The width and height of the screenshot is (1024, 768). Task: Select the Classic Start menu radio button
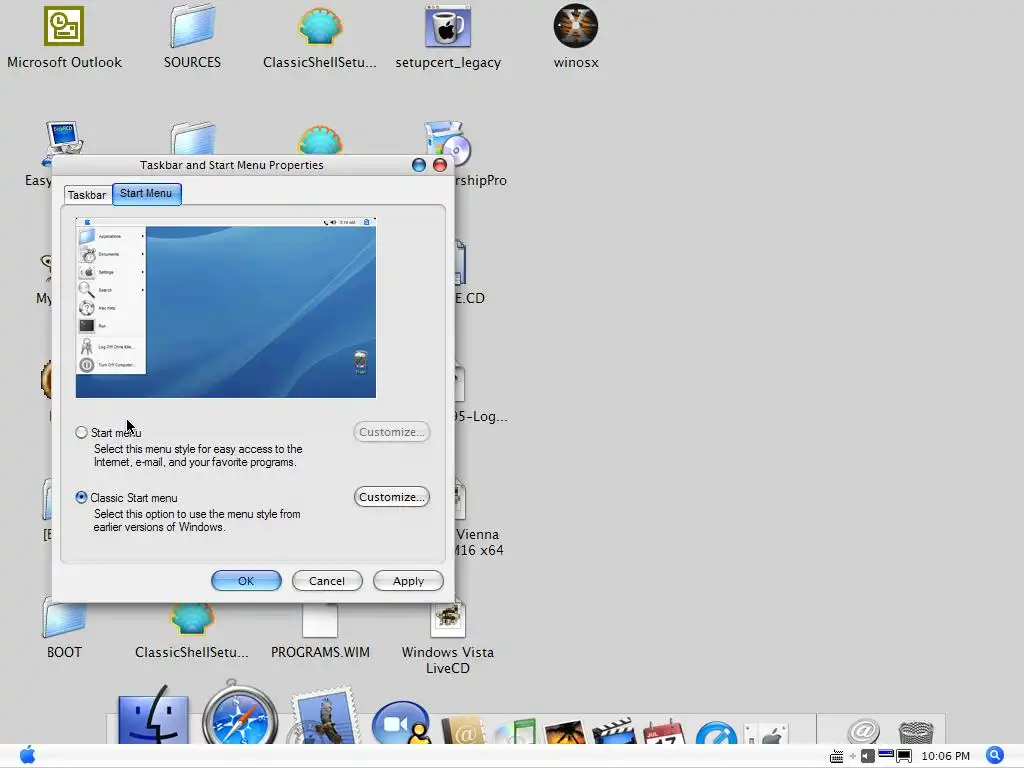click(81, 497)
